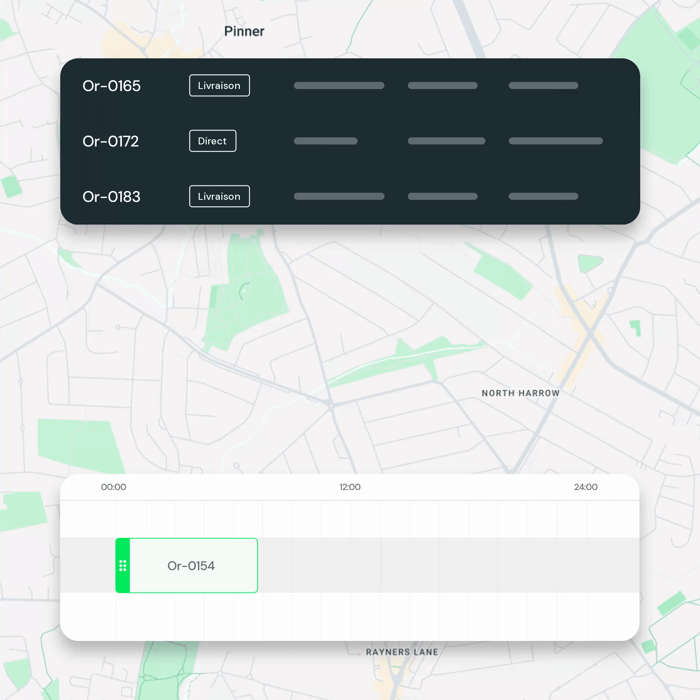
Task: Click the North Harrow map label
Action: click(x=521, y=393)
